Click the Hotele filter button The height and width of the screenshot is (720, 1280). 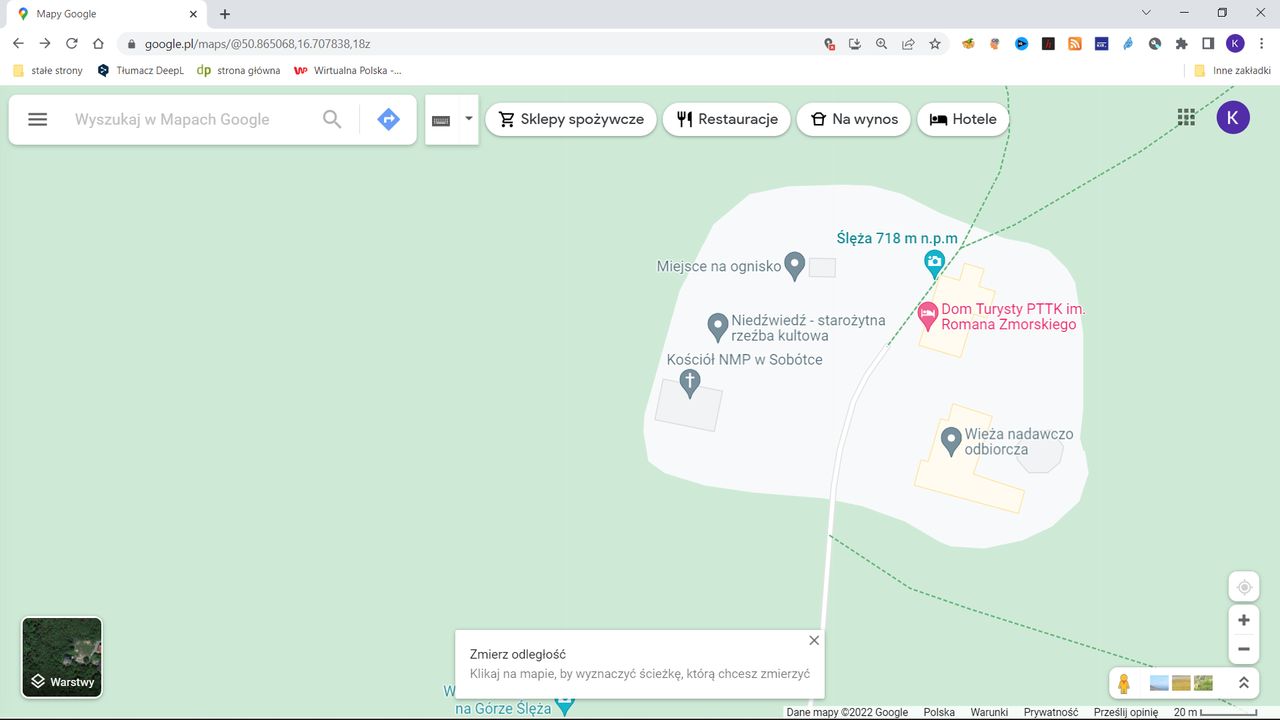[962, 118]
